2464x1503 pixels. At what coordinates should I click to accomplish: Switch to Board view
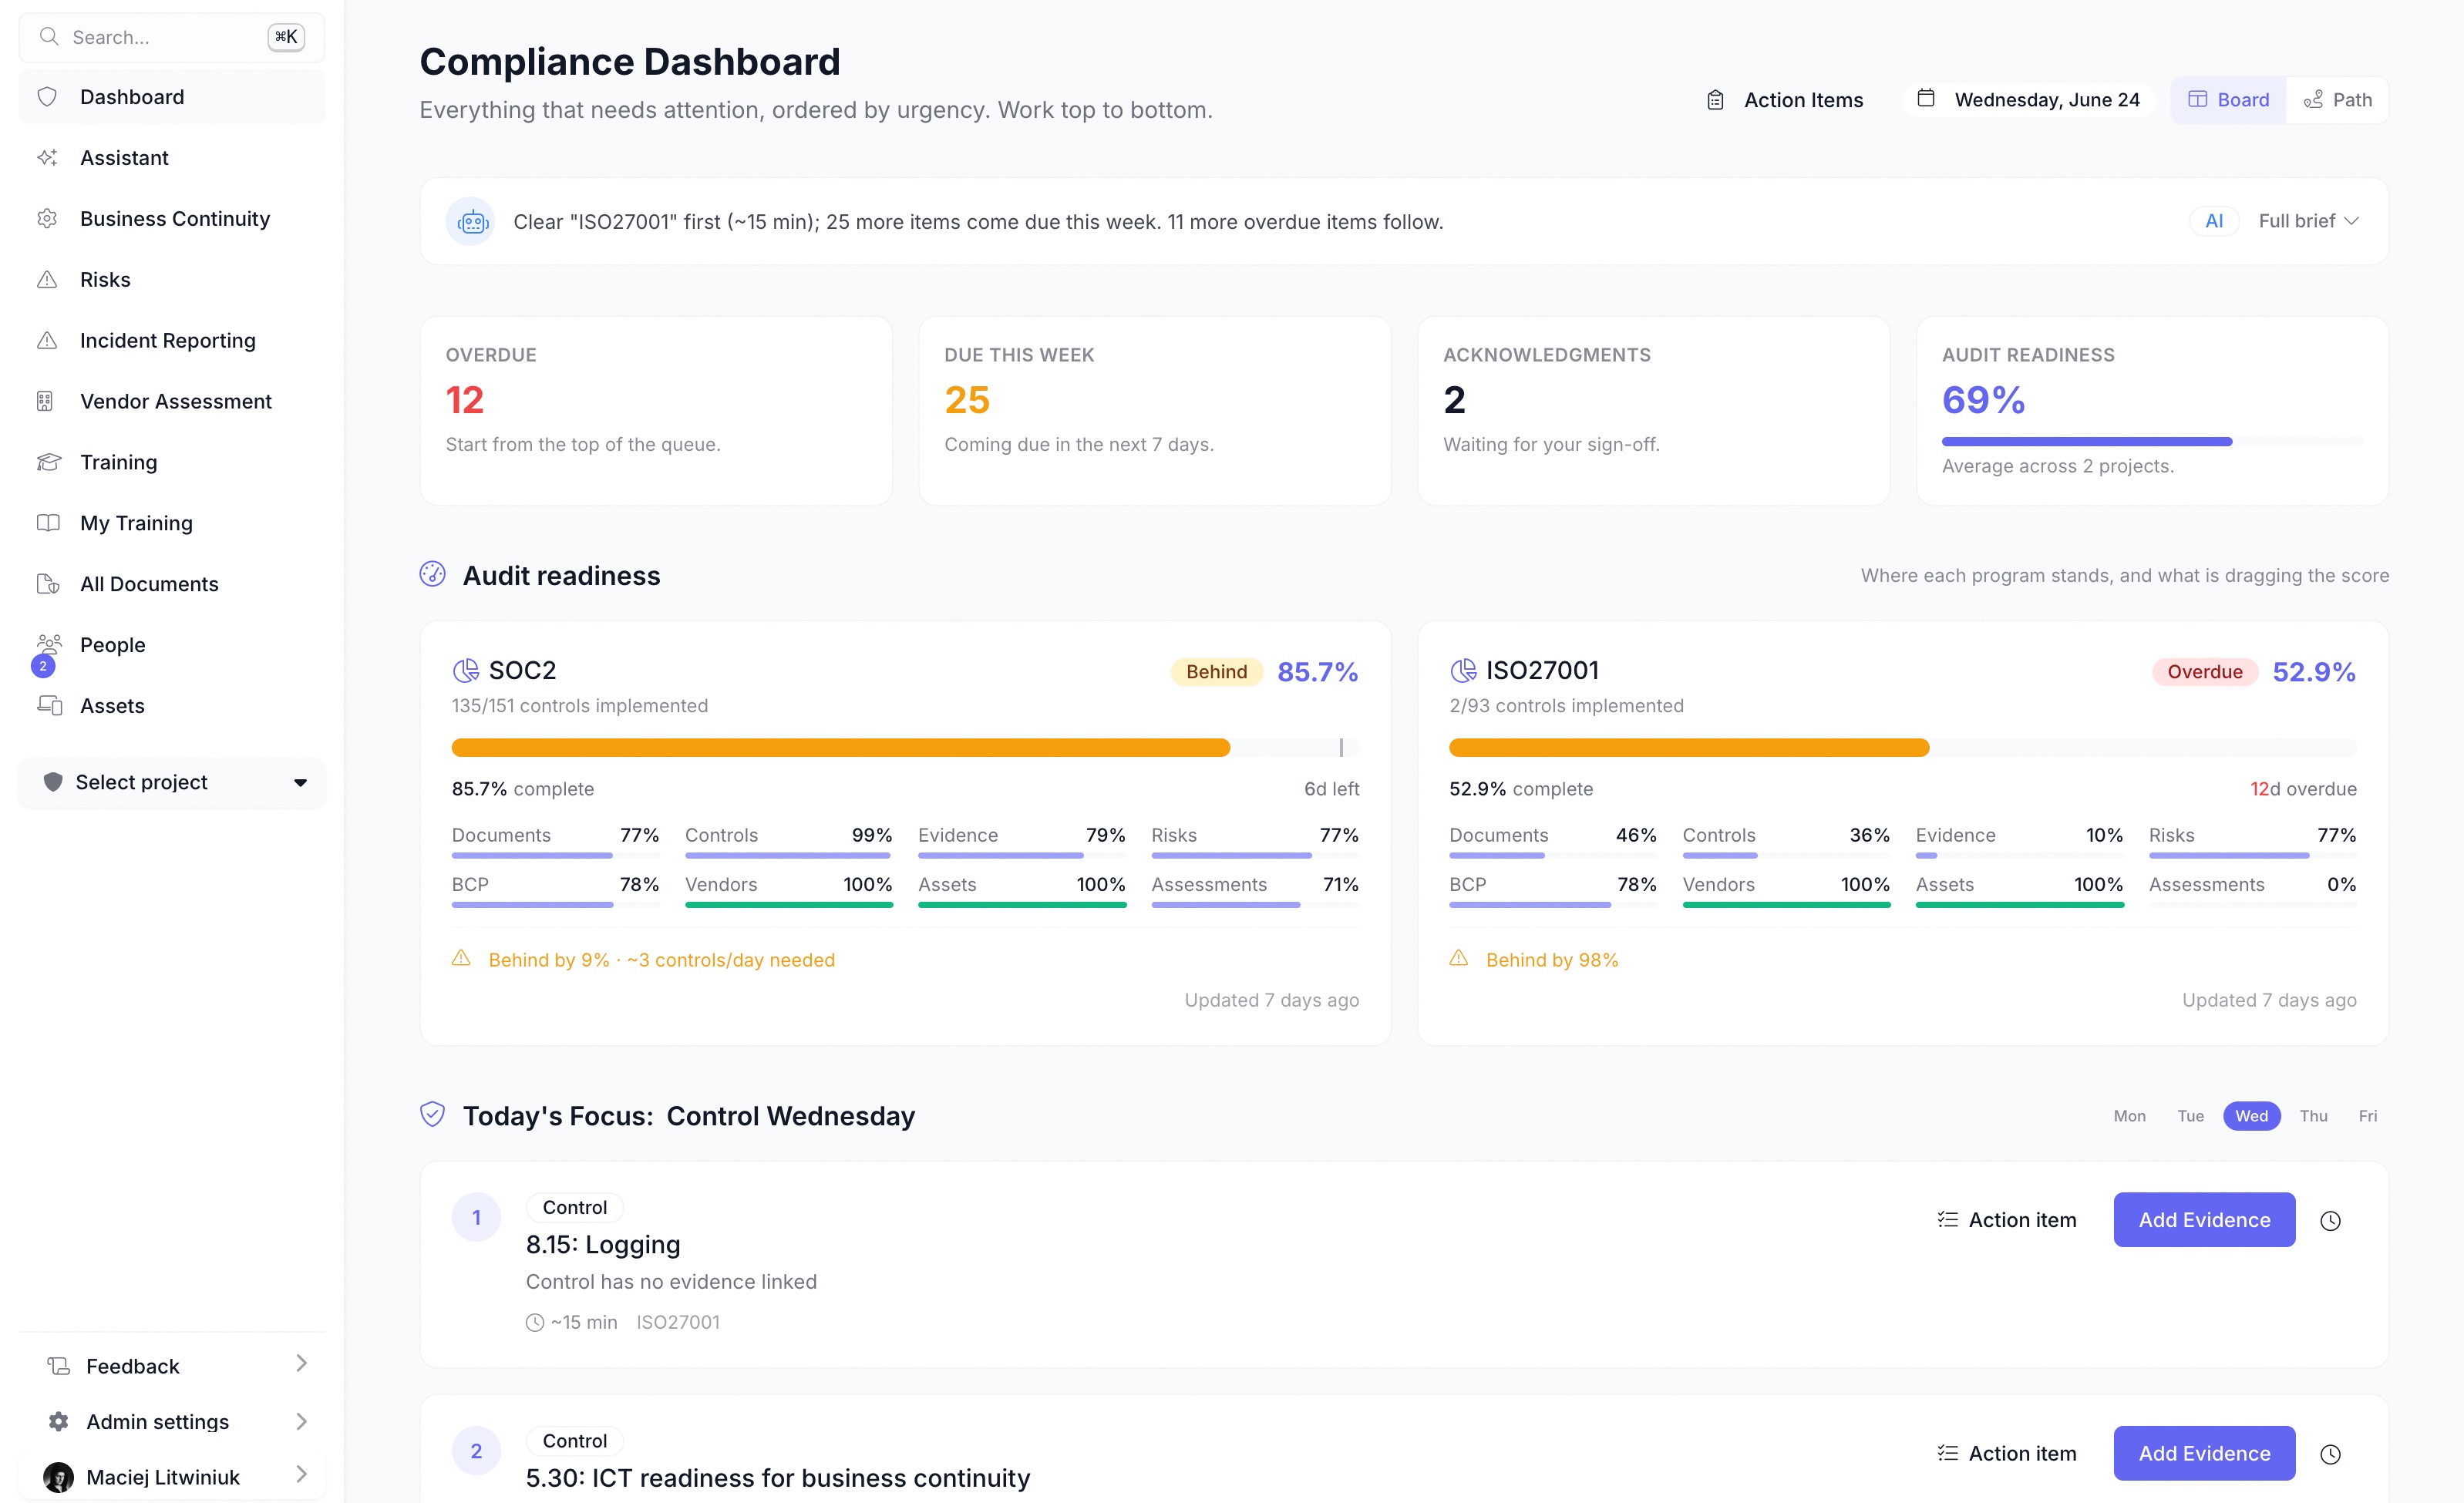coord(2229,100)
